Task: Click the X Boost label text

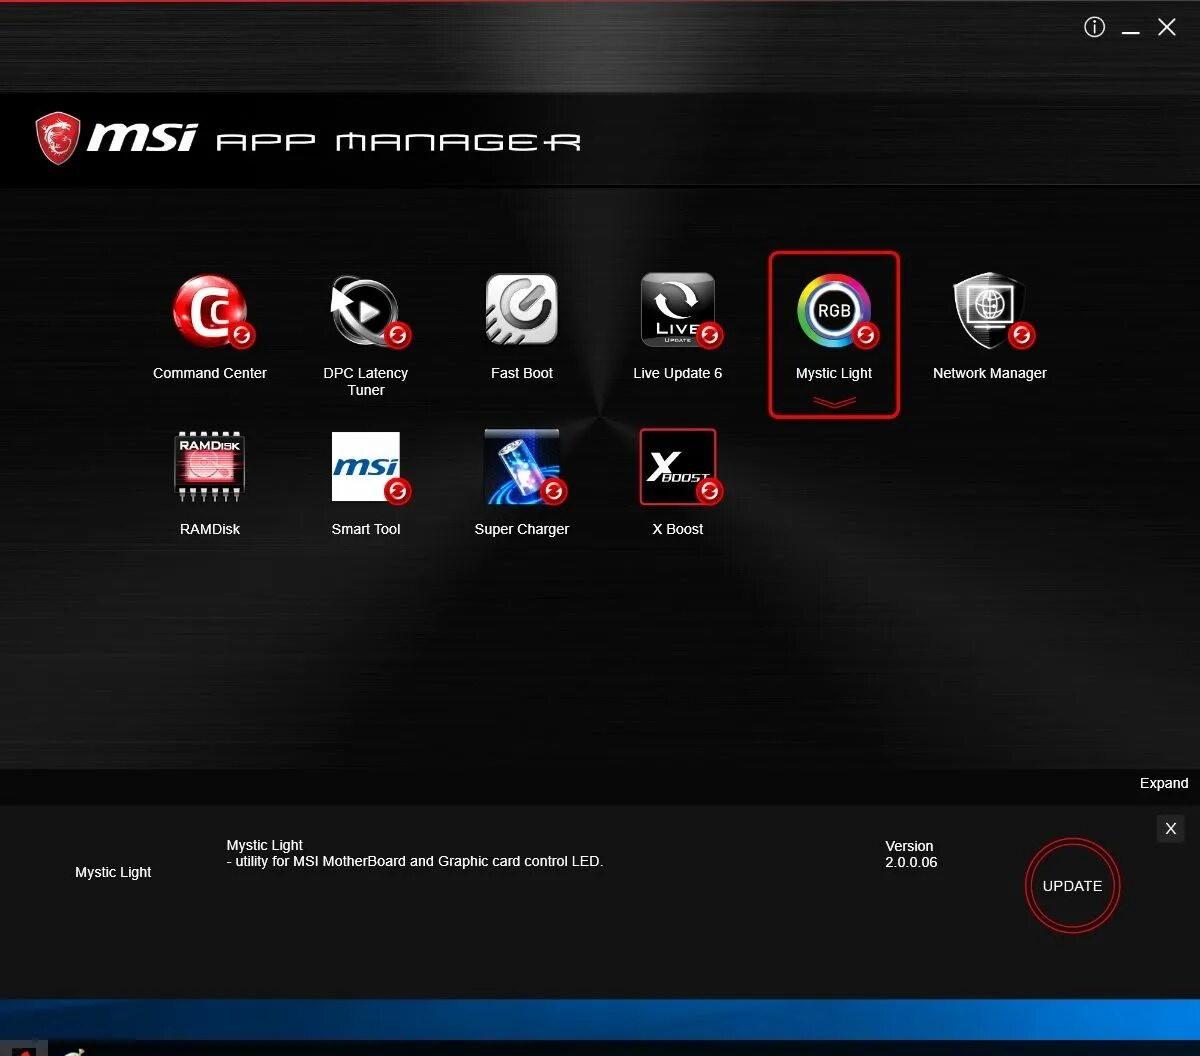Action: [678, 529]
